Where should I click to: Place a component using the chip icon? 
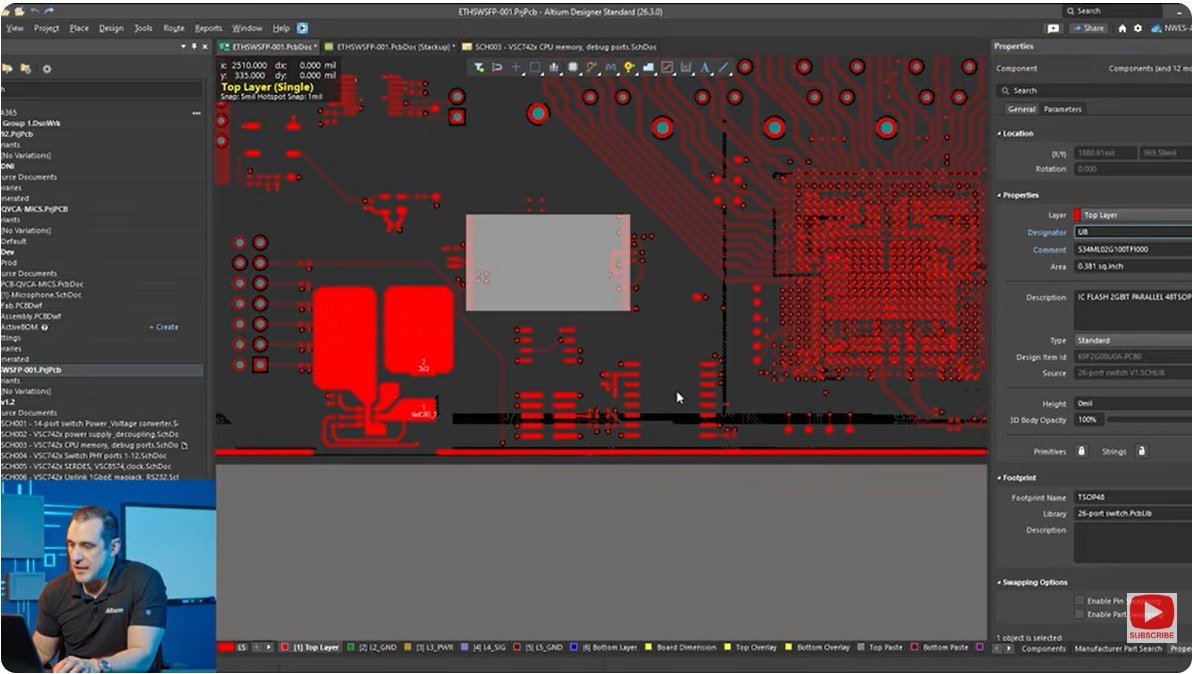pos(573,68)
